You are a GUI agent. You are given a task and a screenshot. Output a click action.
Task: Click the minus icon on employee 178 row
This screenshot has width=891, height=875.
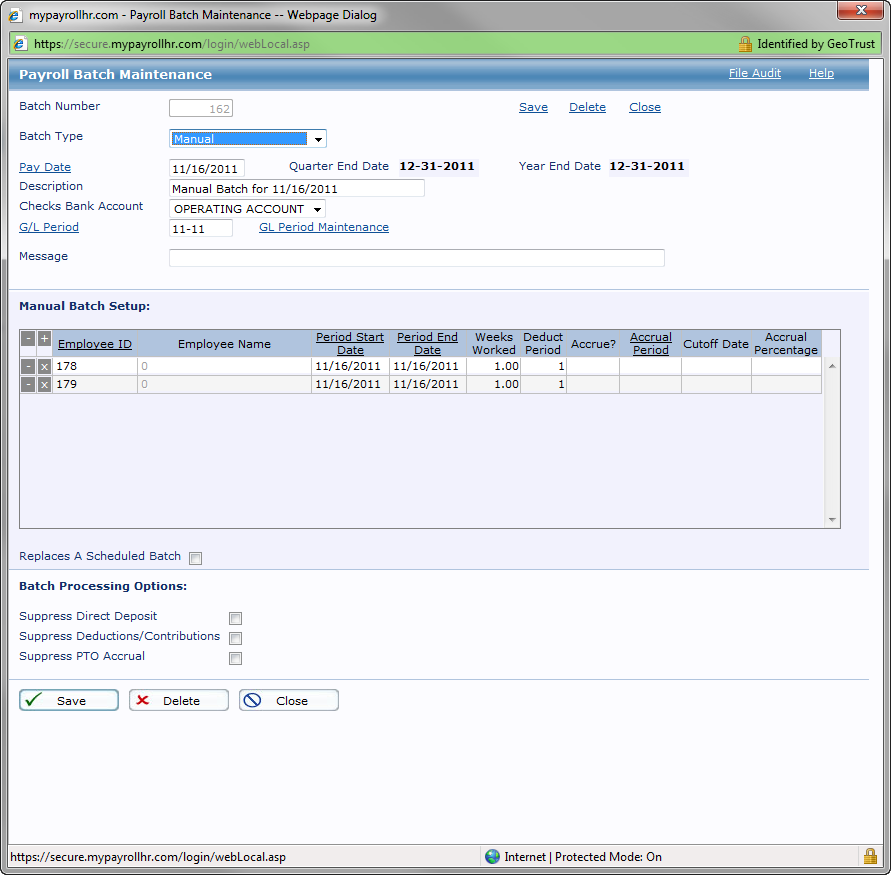(x=28, y=366)
